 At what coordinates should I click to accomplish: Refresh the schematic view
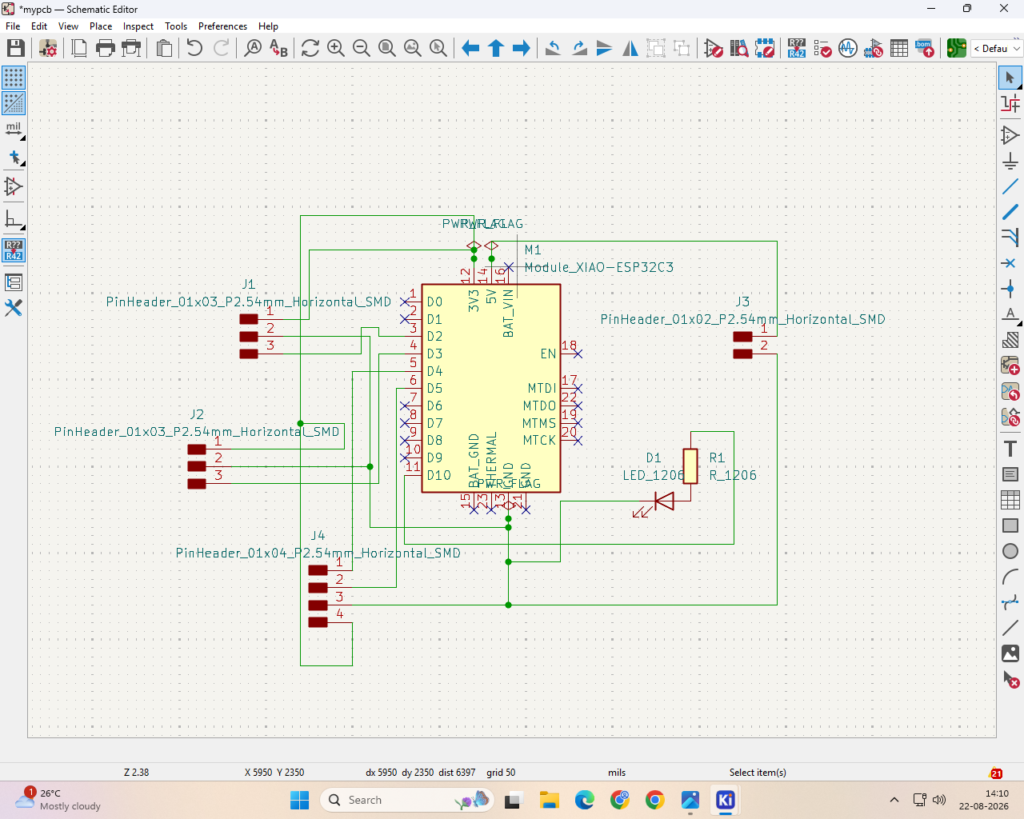310,48
